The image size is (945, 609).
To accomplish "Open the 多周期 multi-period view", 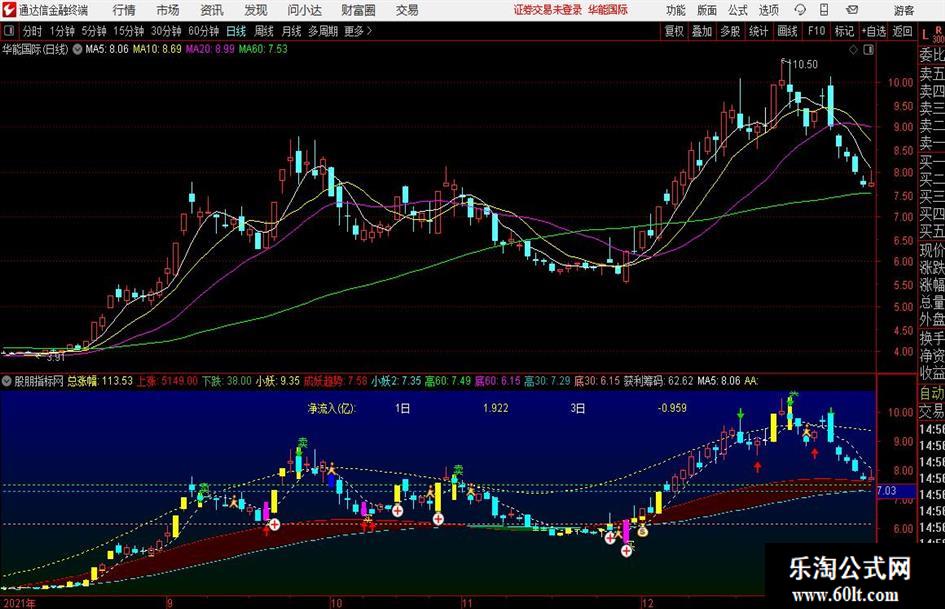I will point(323,31).
